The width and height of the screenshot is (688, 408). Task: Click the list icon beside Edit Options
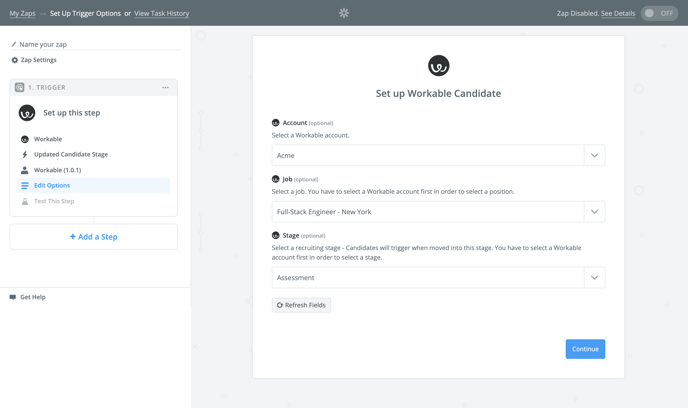click(25, 186)
